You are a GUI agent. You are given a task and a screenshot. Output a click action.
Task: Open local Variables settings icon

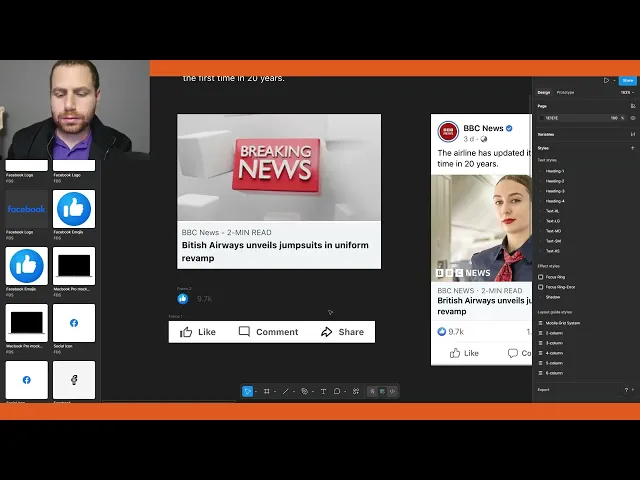[x=633, y=134]
